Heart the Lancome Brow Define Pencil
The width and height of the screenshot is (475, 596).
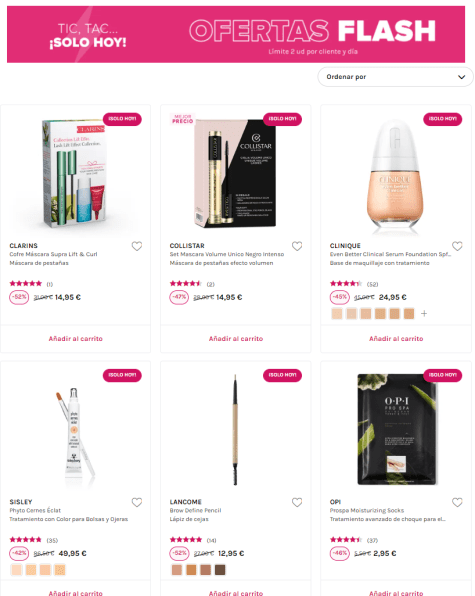[297, 502]
